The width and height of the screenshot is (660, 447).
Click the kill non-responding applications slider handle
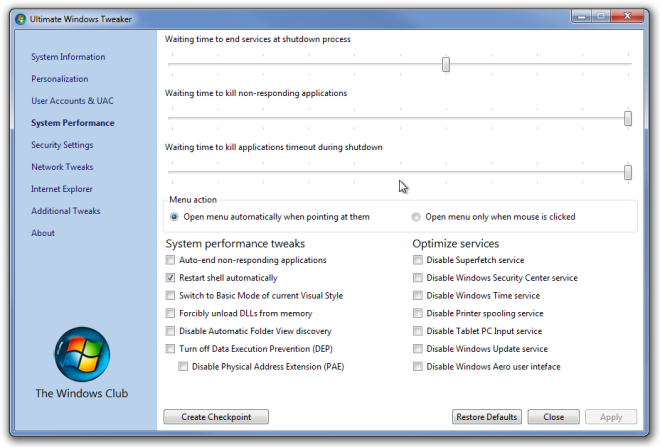(628, 118)
